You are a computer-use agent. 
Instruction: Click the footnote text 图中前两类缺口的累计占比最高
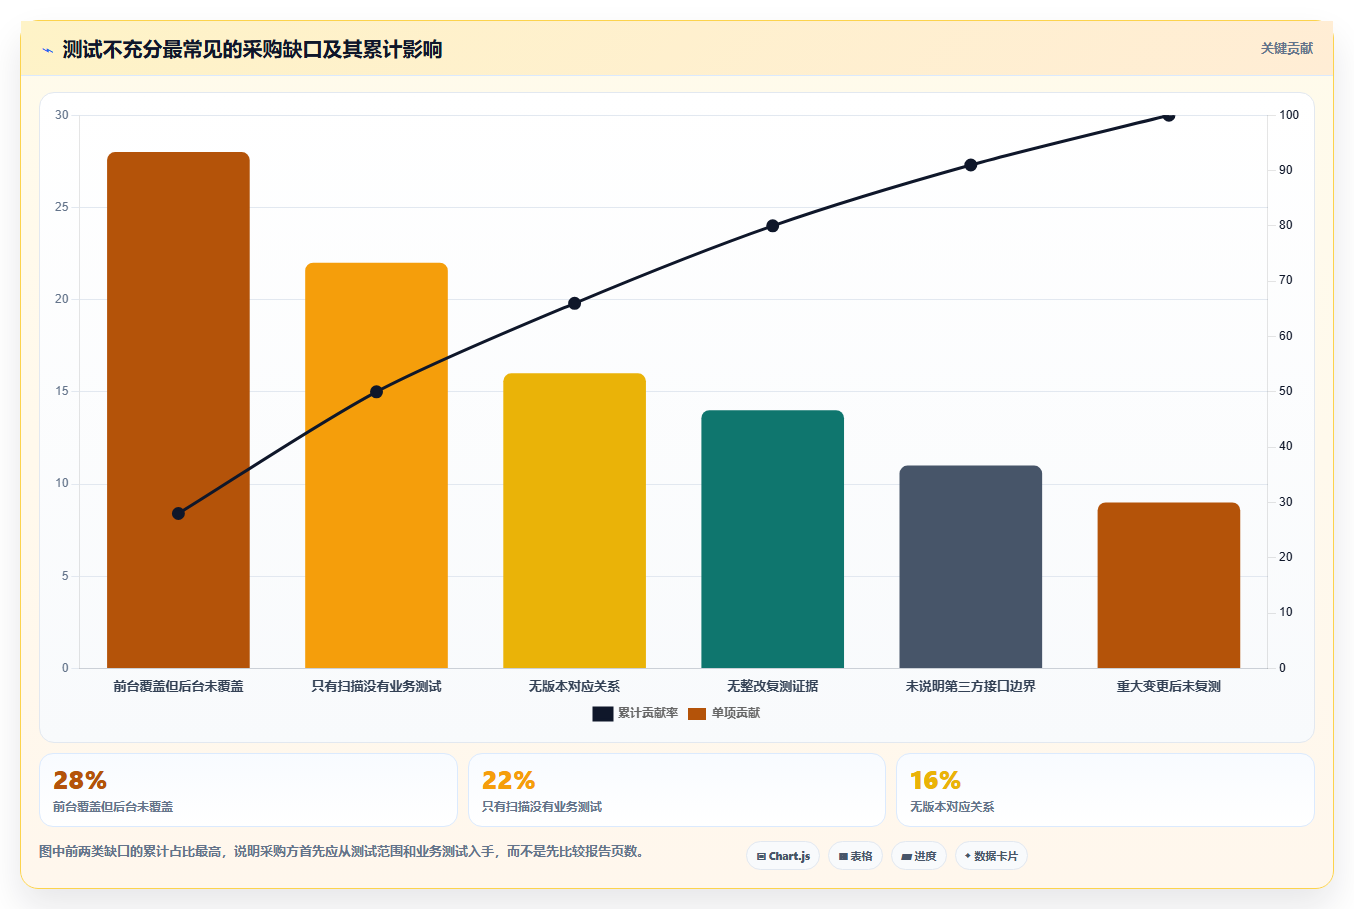tap(130, 852)
